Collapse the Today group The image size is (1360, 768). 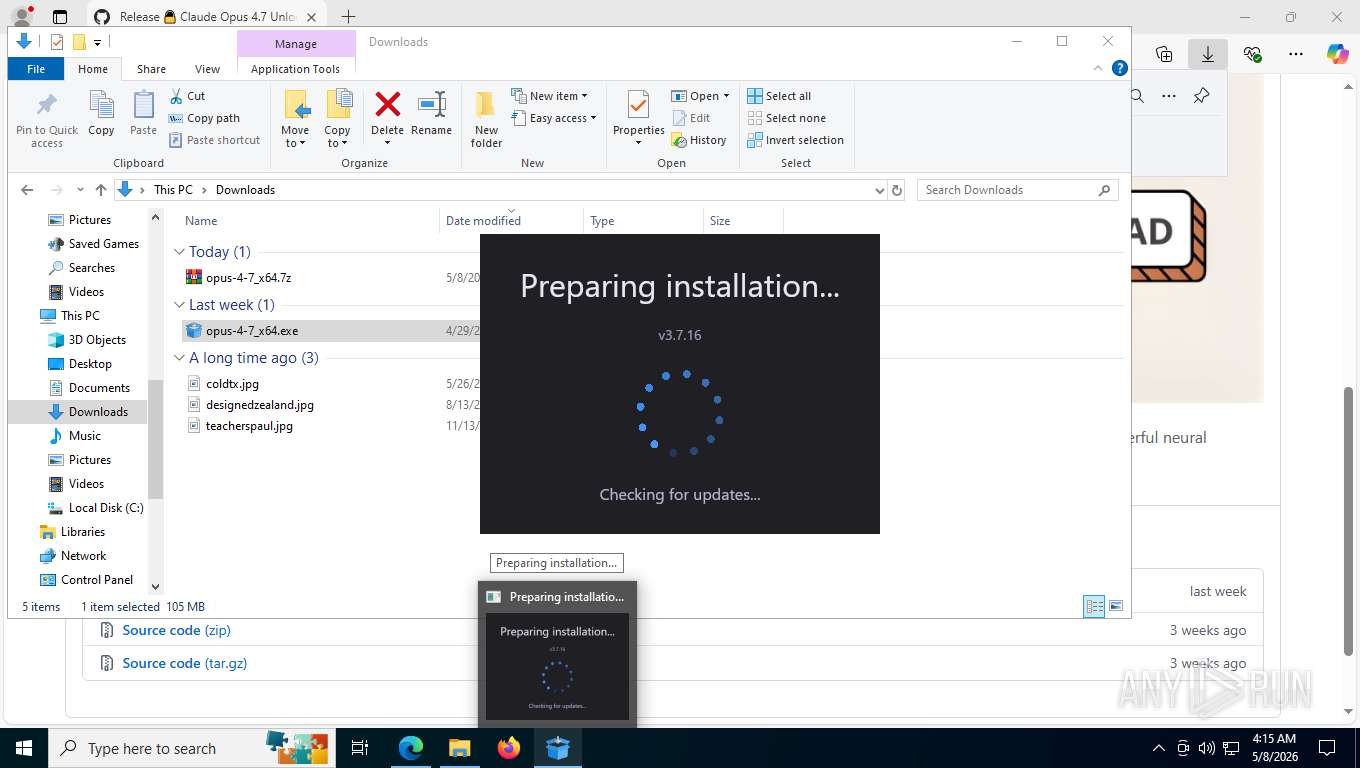point(179,252)
